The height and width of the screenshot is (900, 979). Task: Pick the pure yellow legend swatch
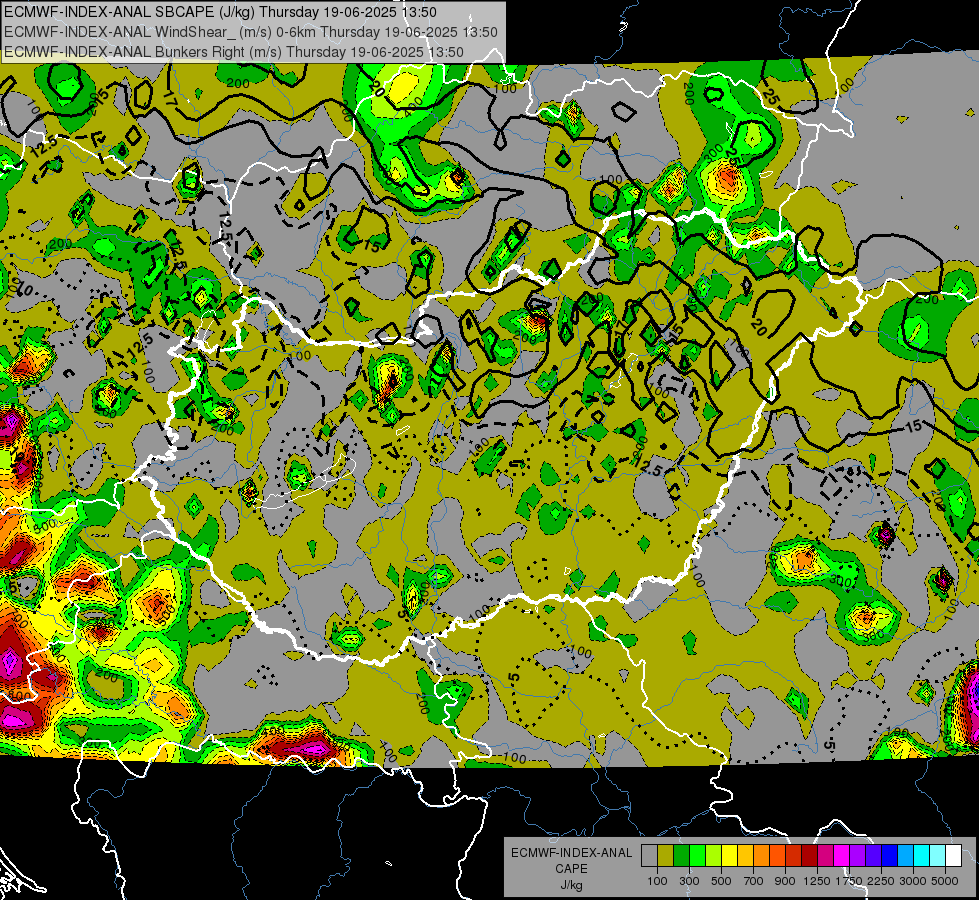tap(729, 856)
